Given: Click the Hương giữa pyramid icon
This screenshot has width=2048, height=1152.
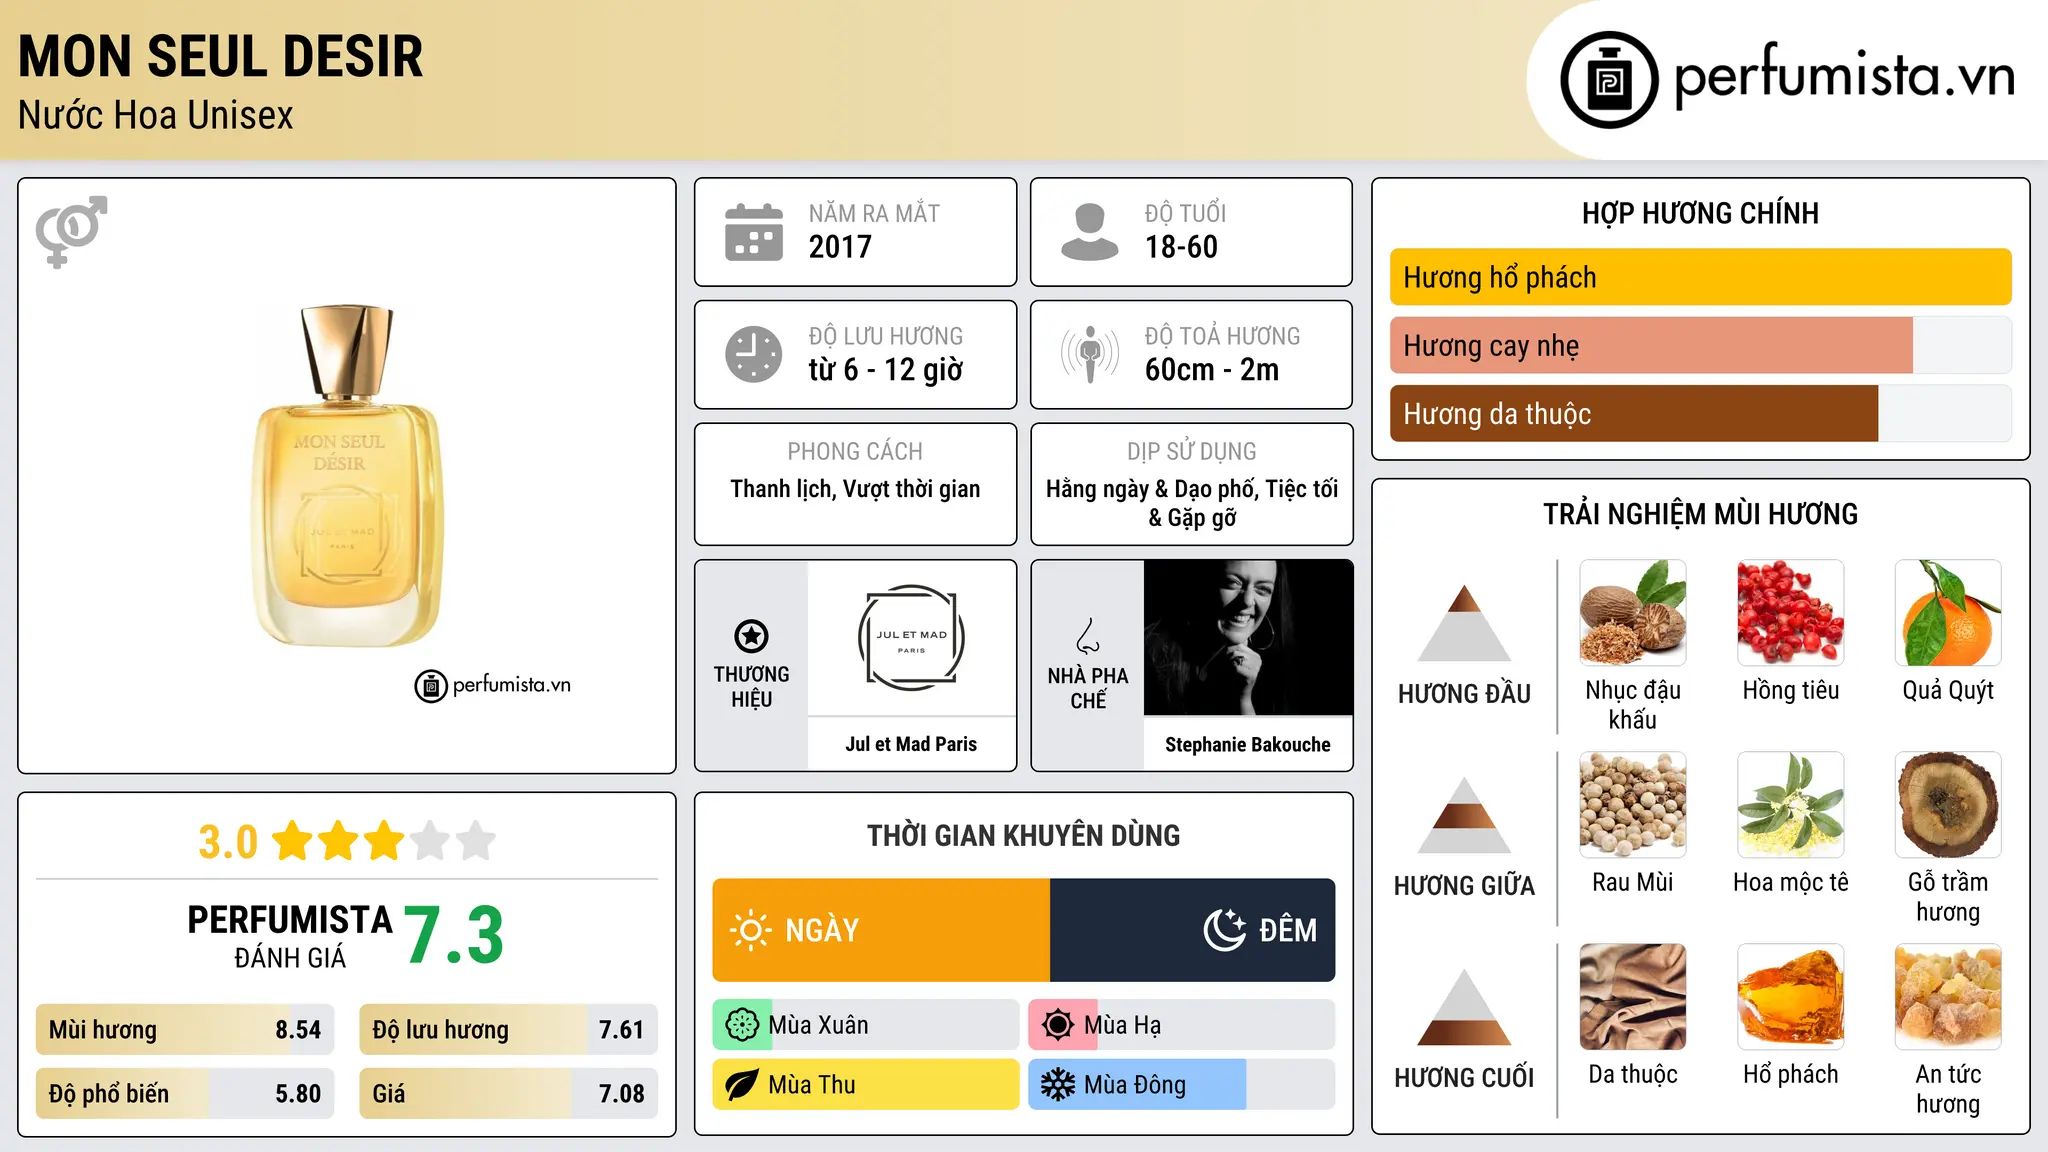Looking at the screenshot, I should pos(1464,815).
